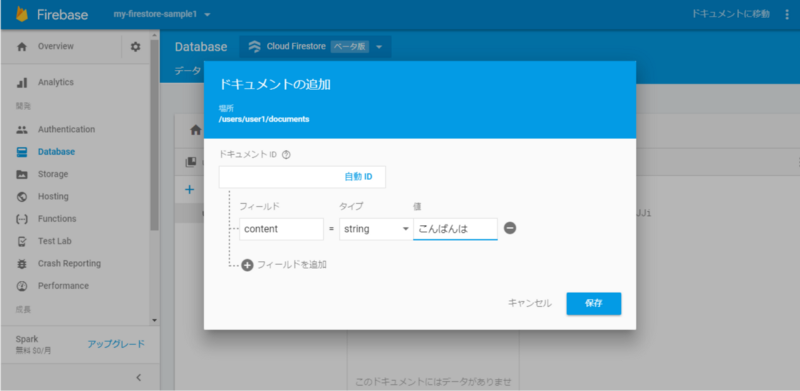Screen dimensions: 800x391
Task: Click the Performance gauge icon
Action: pyautogui.click(x=21, y=286)
